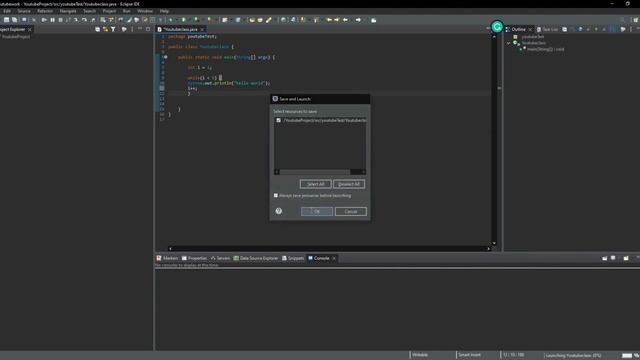Click the help question mark in dialog
Viewport: 640px width, 360px height.
[279, 211]
